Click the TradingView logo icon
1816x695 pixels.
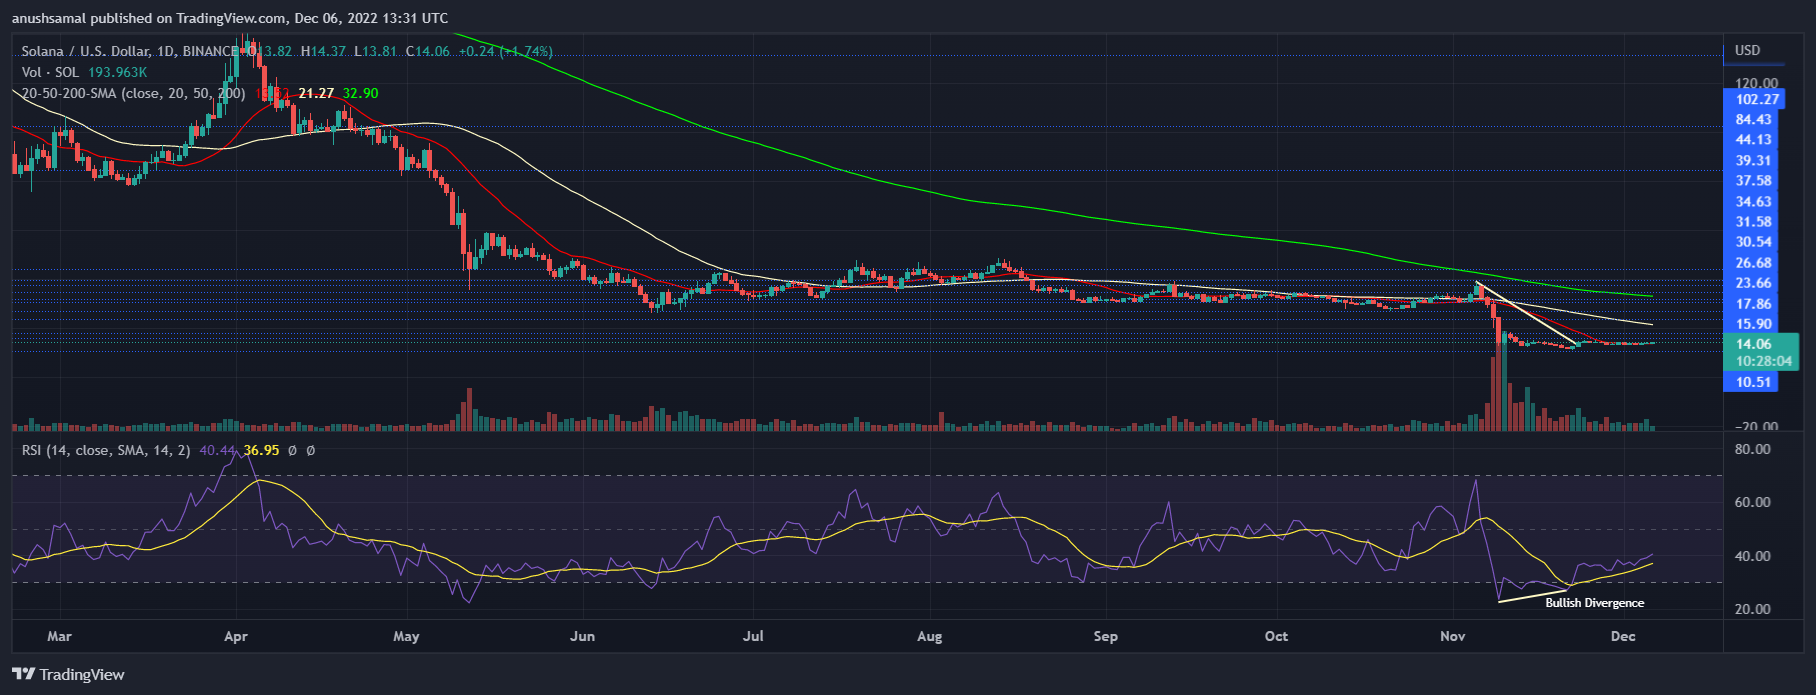pos(24,674)
